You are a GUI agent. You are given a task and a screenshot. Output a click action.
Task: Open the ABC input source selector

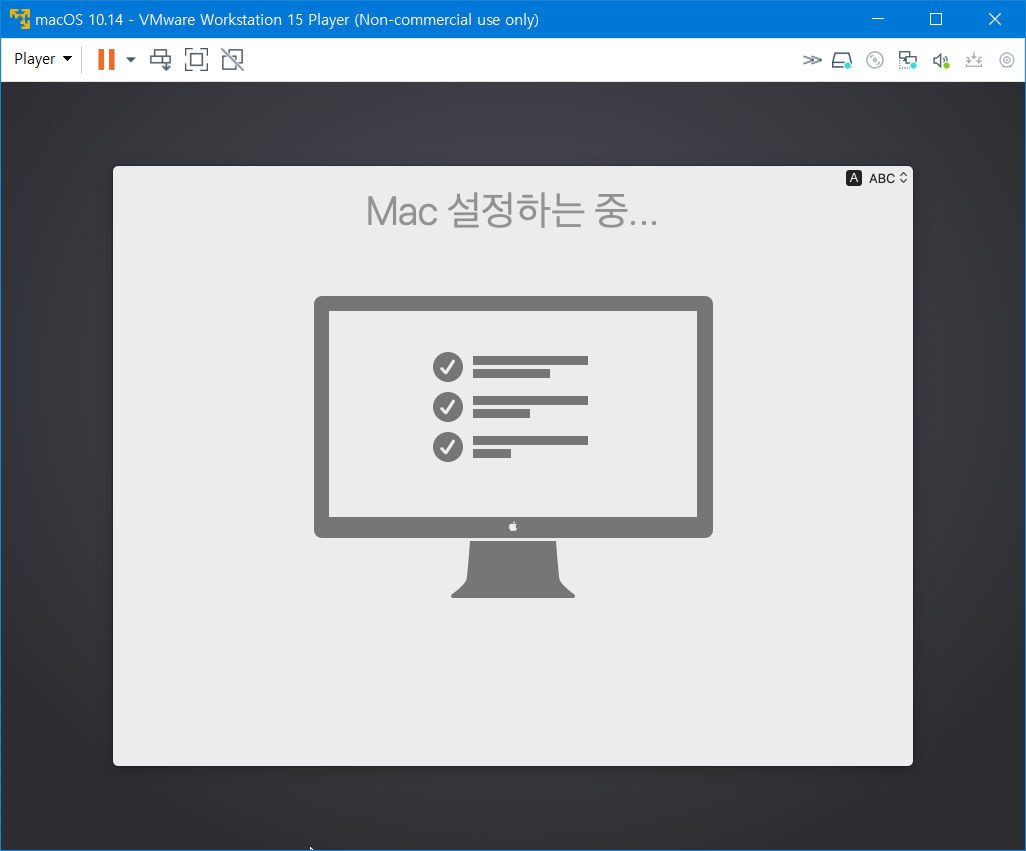point(887,178)
